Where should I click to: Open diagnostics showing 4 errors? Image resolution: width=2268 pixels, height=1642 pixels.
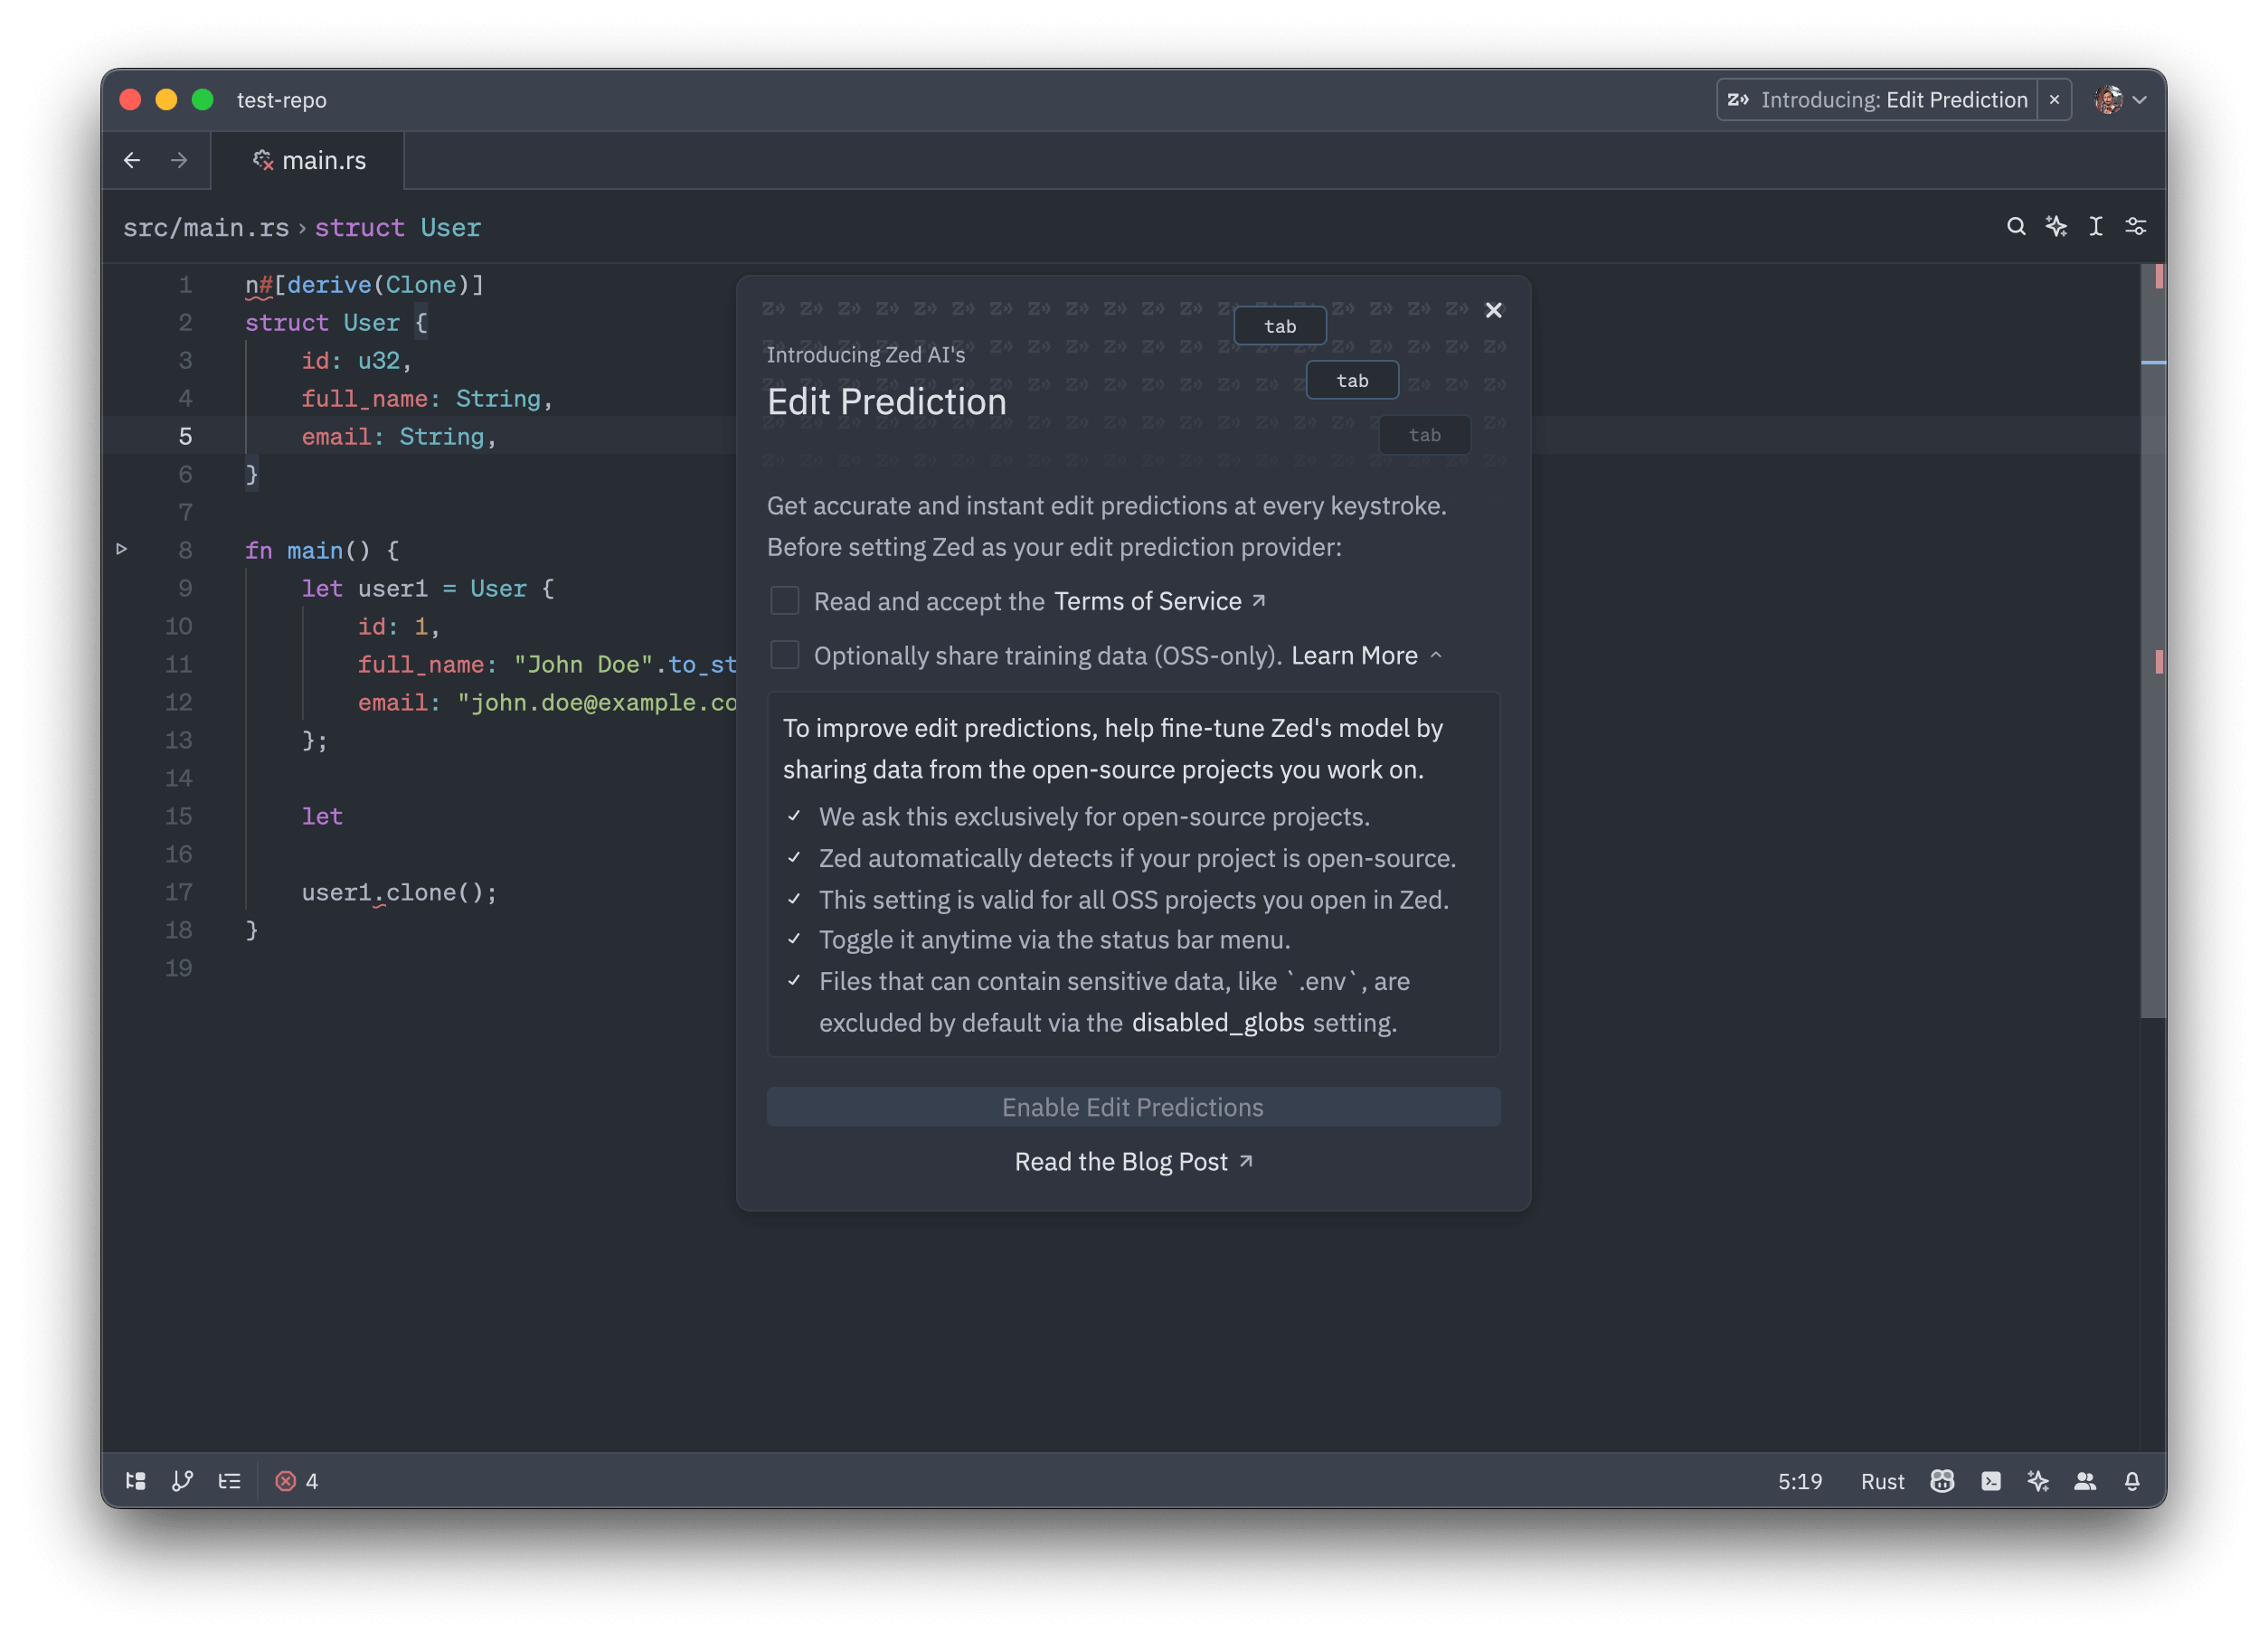(297, 1481)
